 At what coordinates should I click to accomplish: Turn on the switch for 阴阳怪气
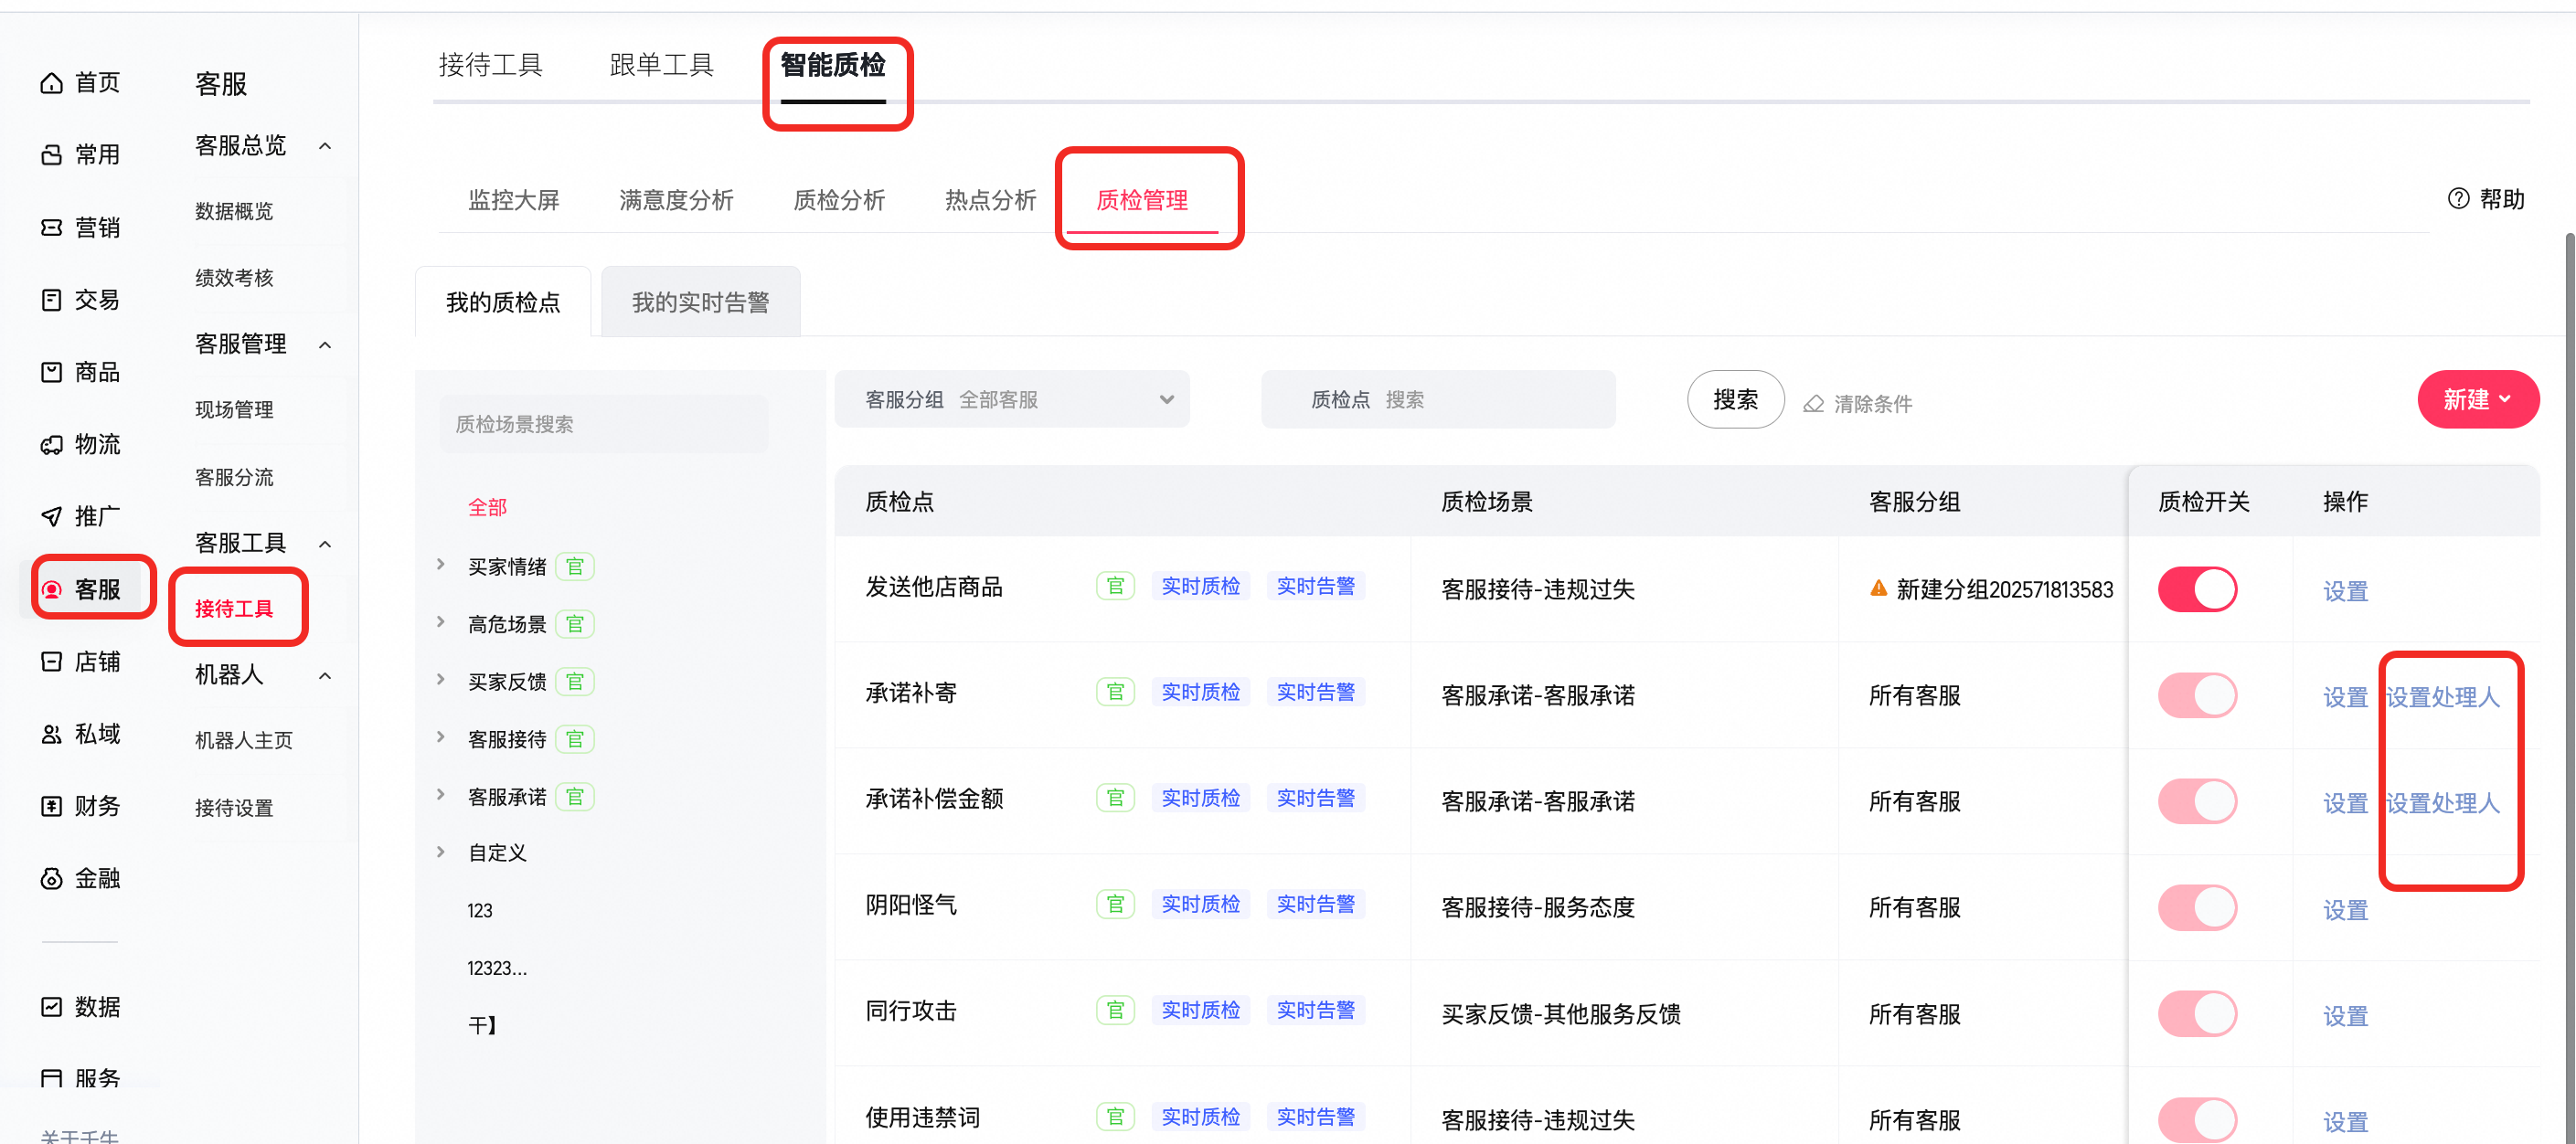click(2197, 907)
